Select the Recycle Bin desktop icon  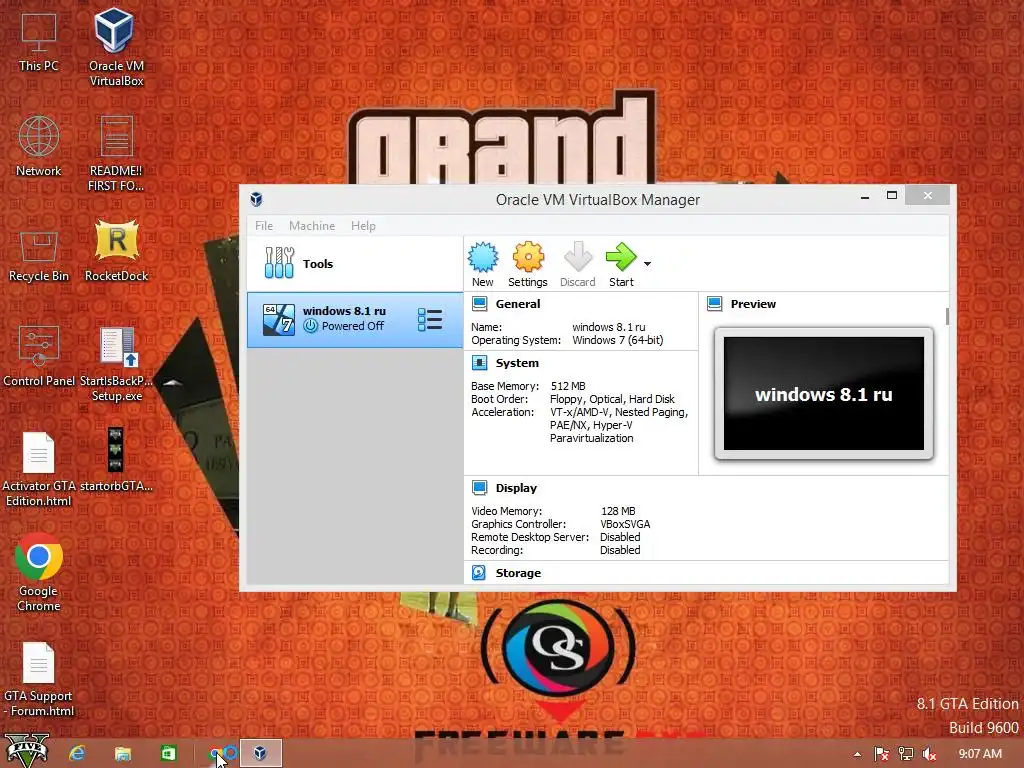tap(39, 255)
